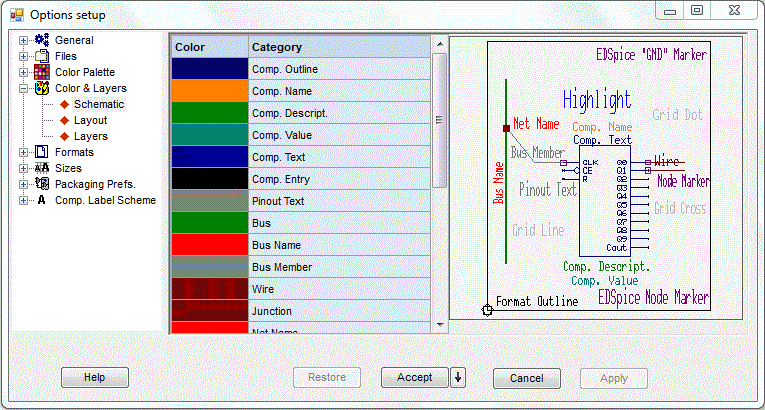
Task: Click the Color & Layers palette icon
Action: 42,88
